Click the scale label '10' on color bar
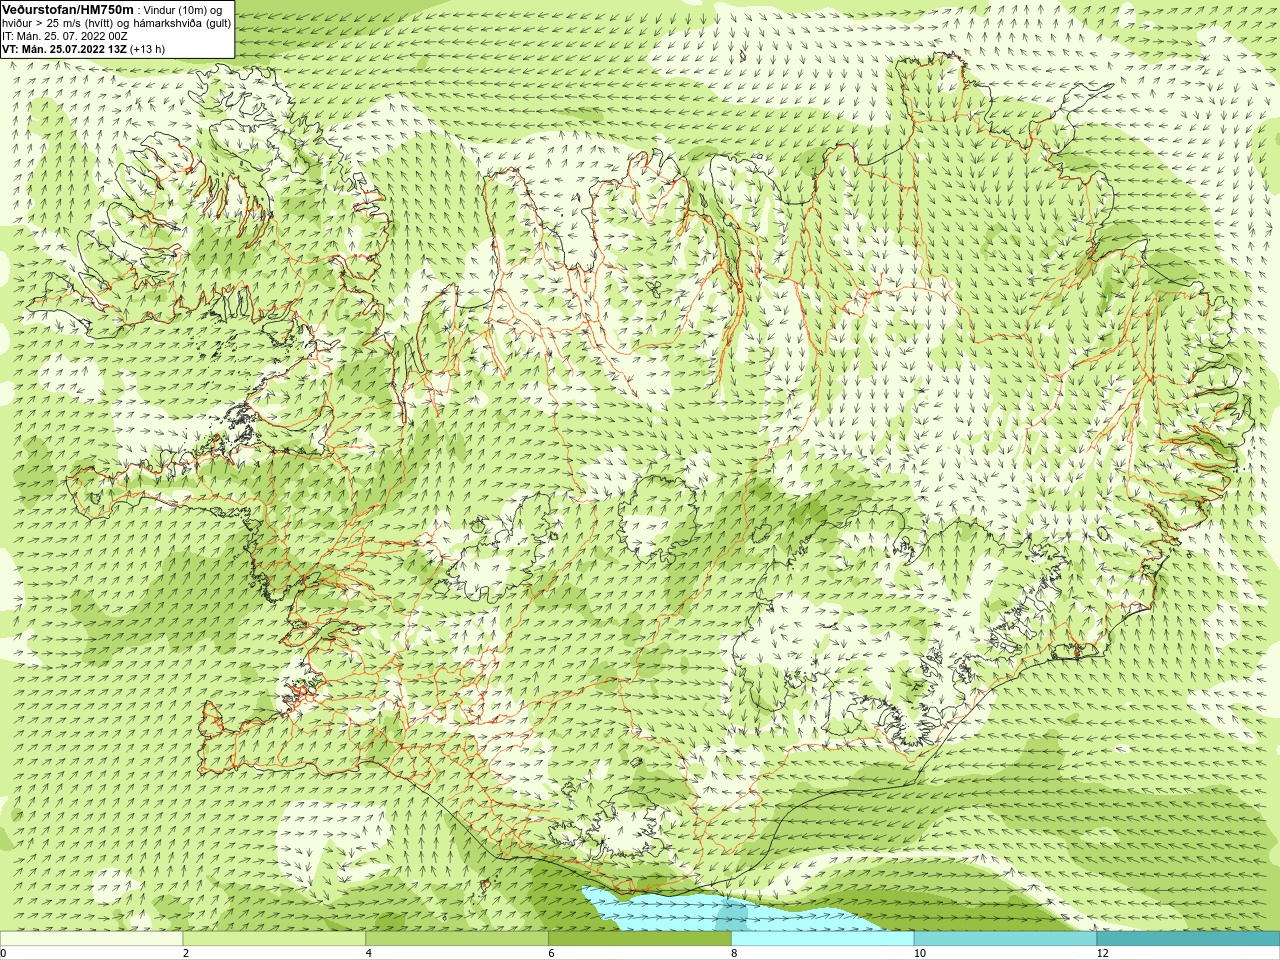The width and height of the screenshot is (1280, 960). point(920,953)
